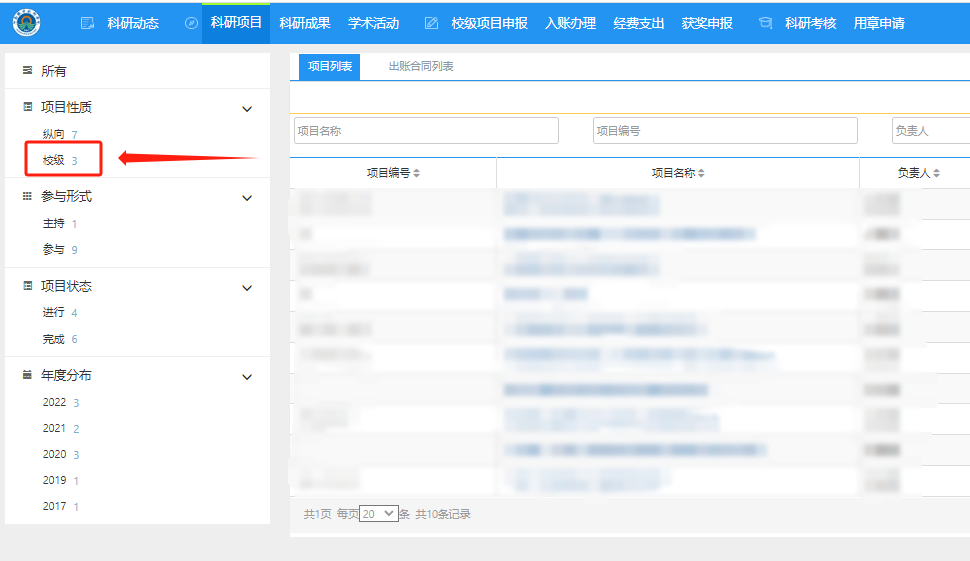Filter projects by 校级 category

[x=54, y=160]
